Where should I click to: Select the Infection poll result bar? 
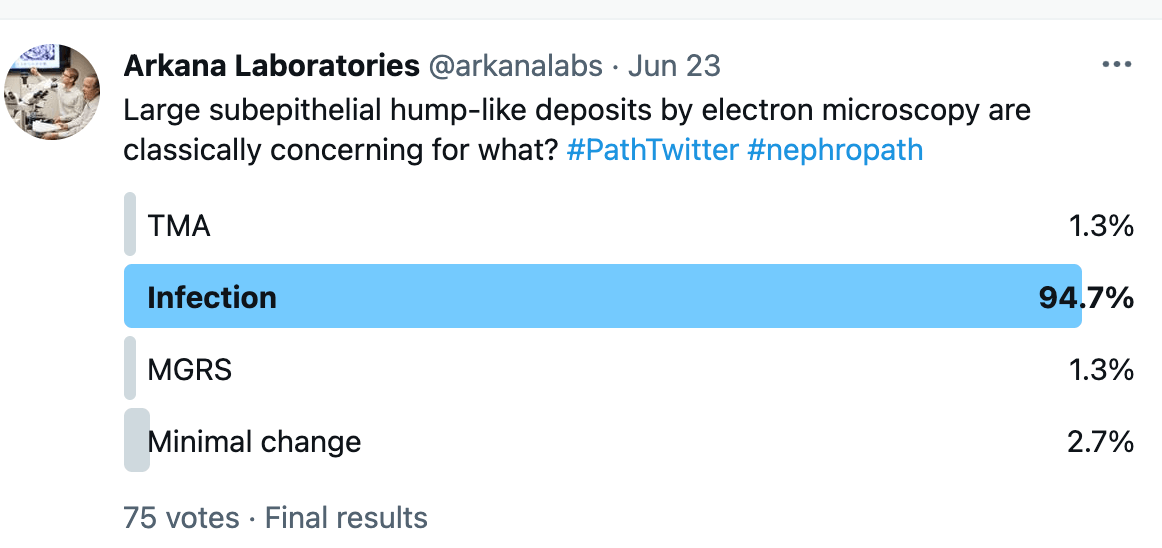click(x=602, y=296)
